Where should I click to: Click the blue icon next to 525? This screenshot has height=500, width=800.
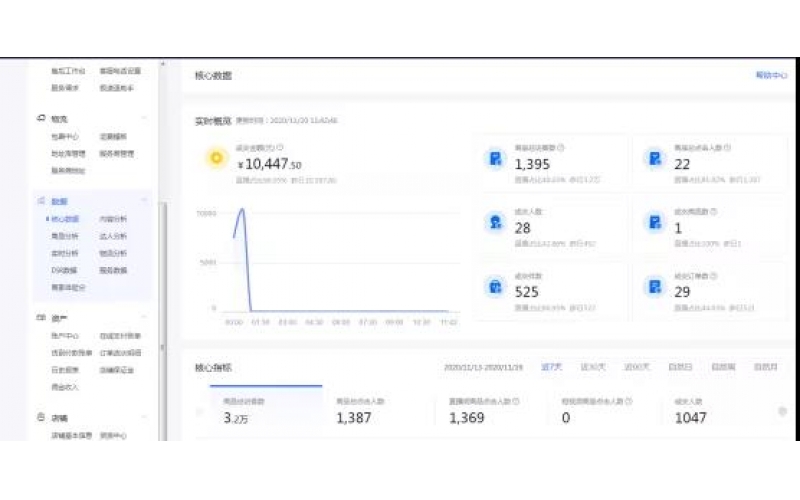point(495,287)
